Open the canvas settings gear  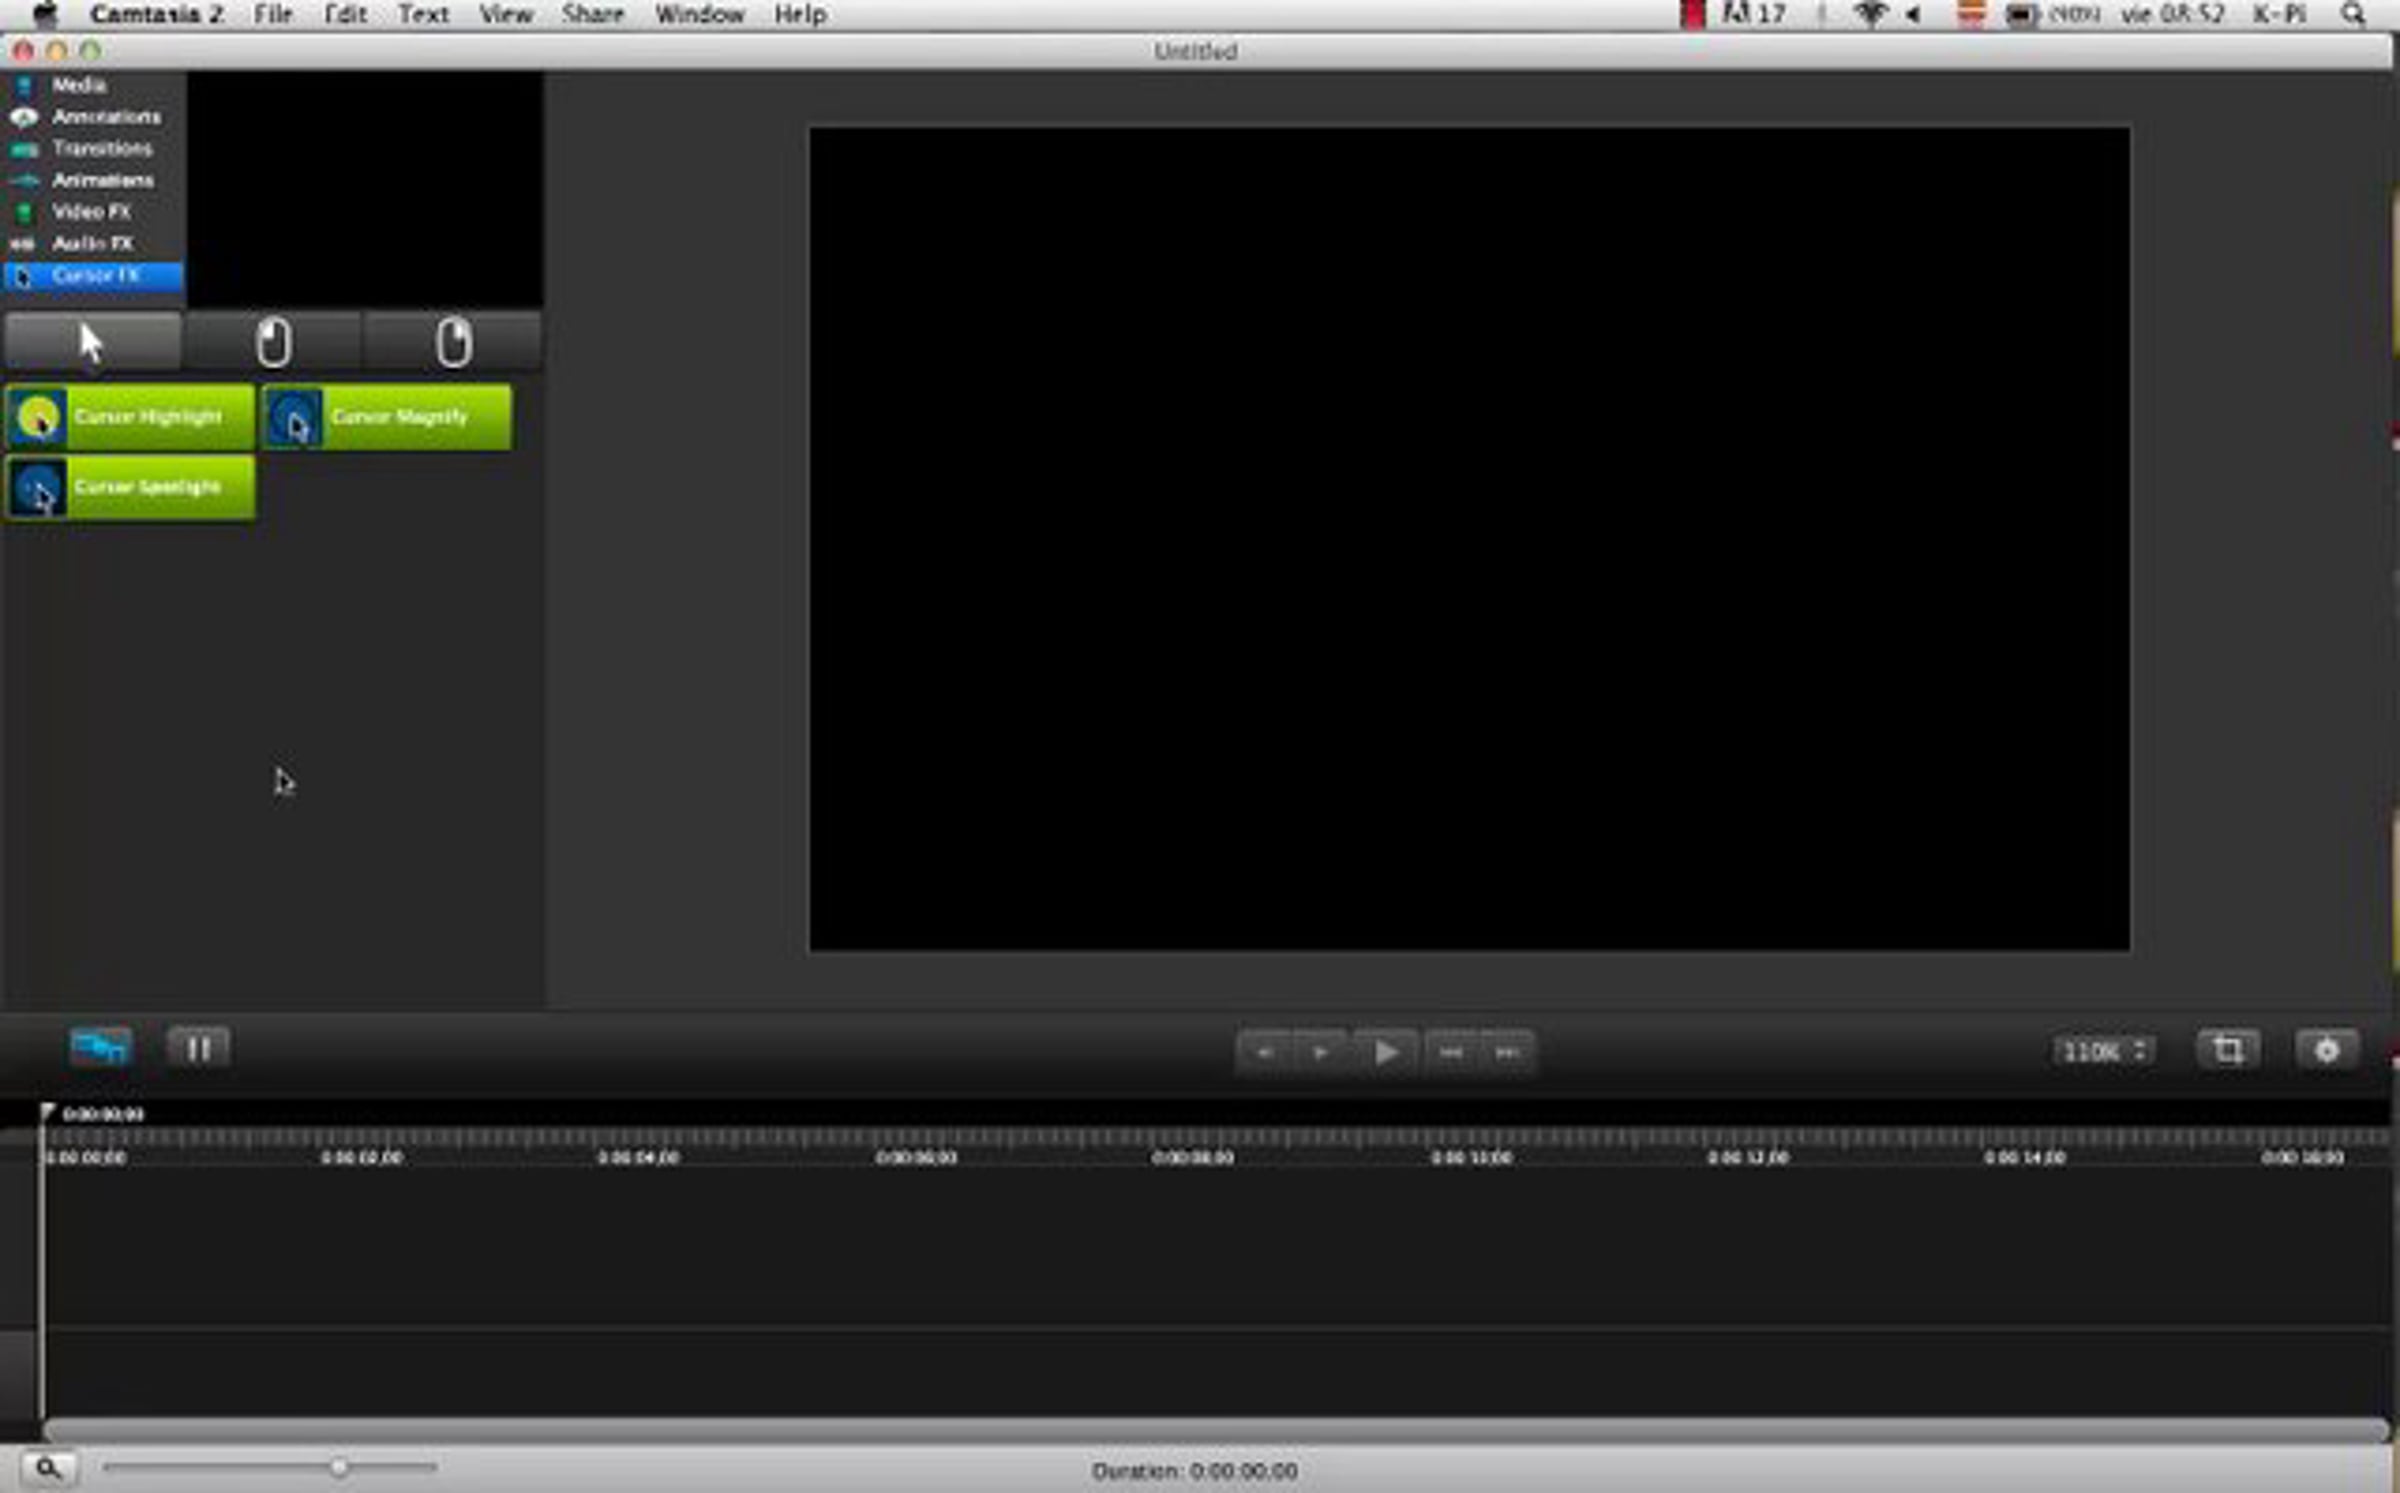point(2327,1051)
